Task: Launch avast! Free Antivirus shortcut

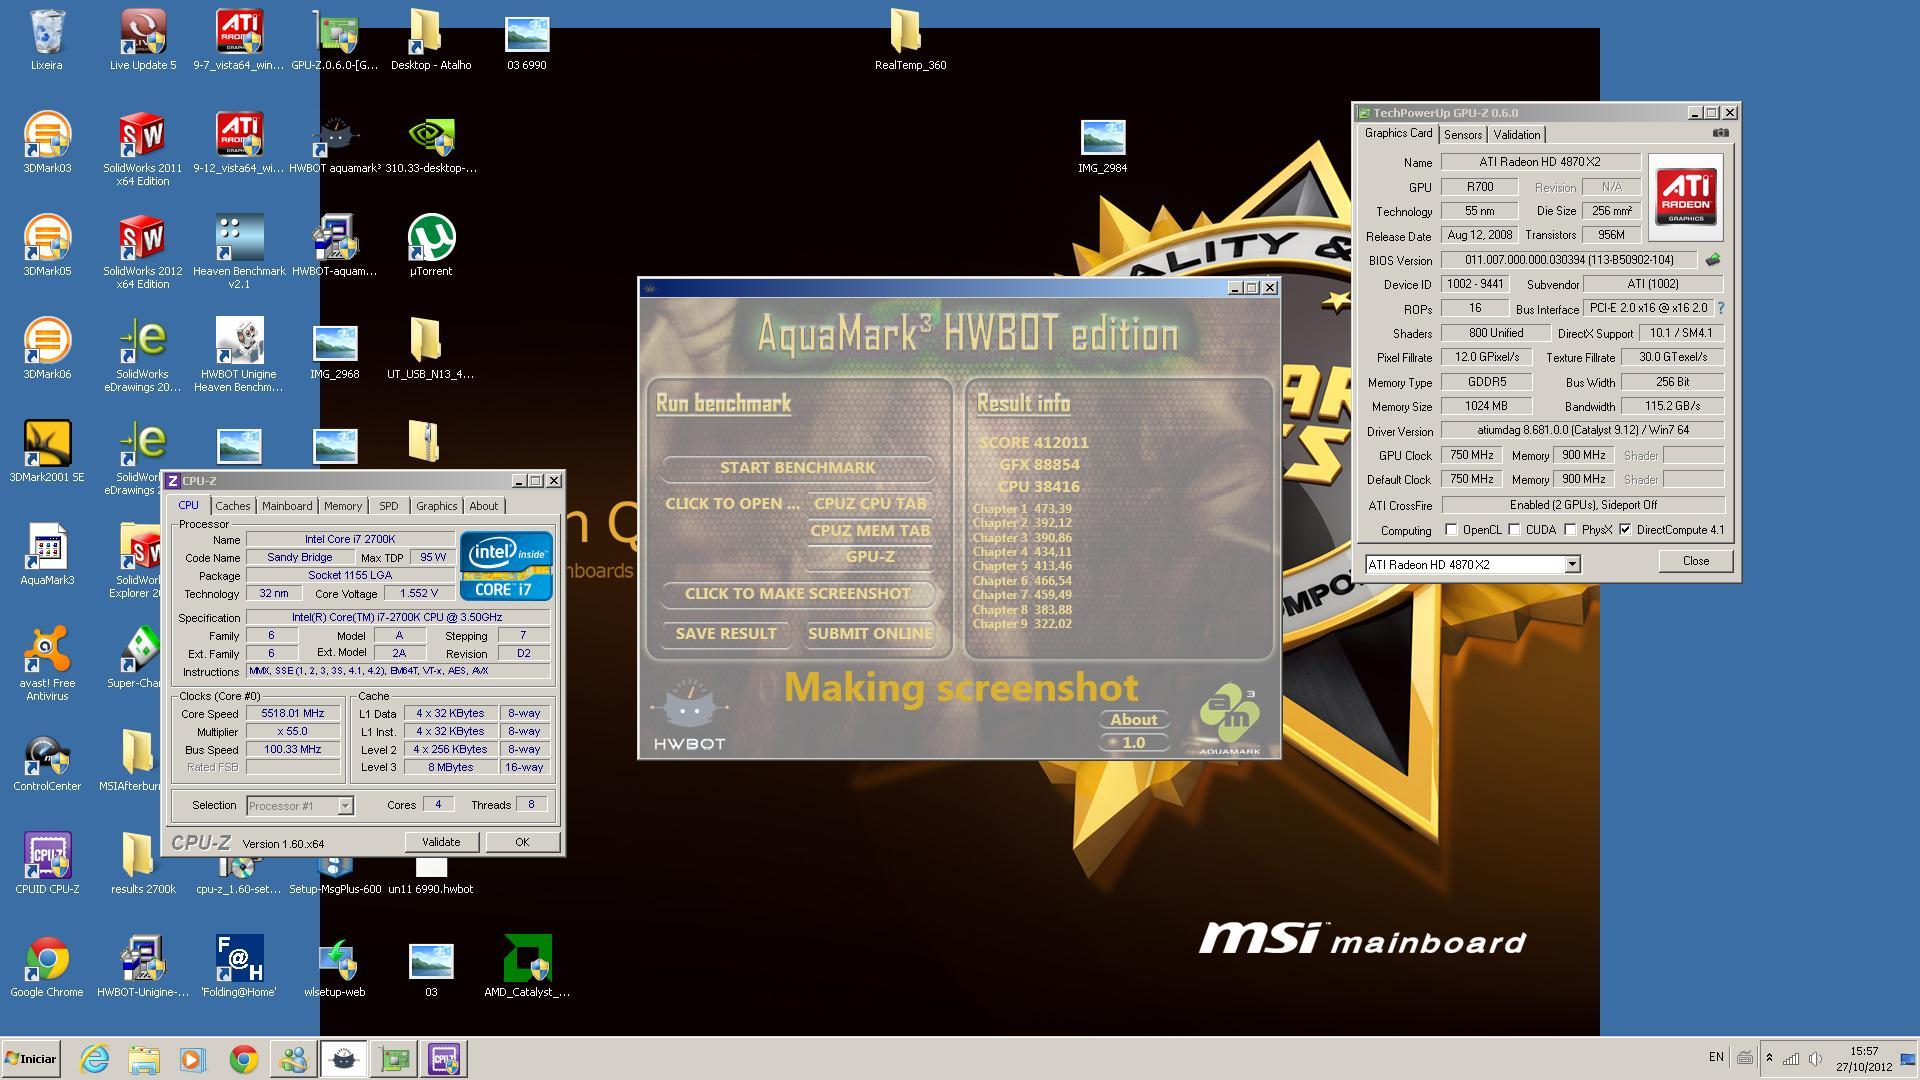Action: 47,662
